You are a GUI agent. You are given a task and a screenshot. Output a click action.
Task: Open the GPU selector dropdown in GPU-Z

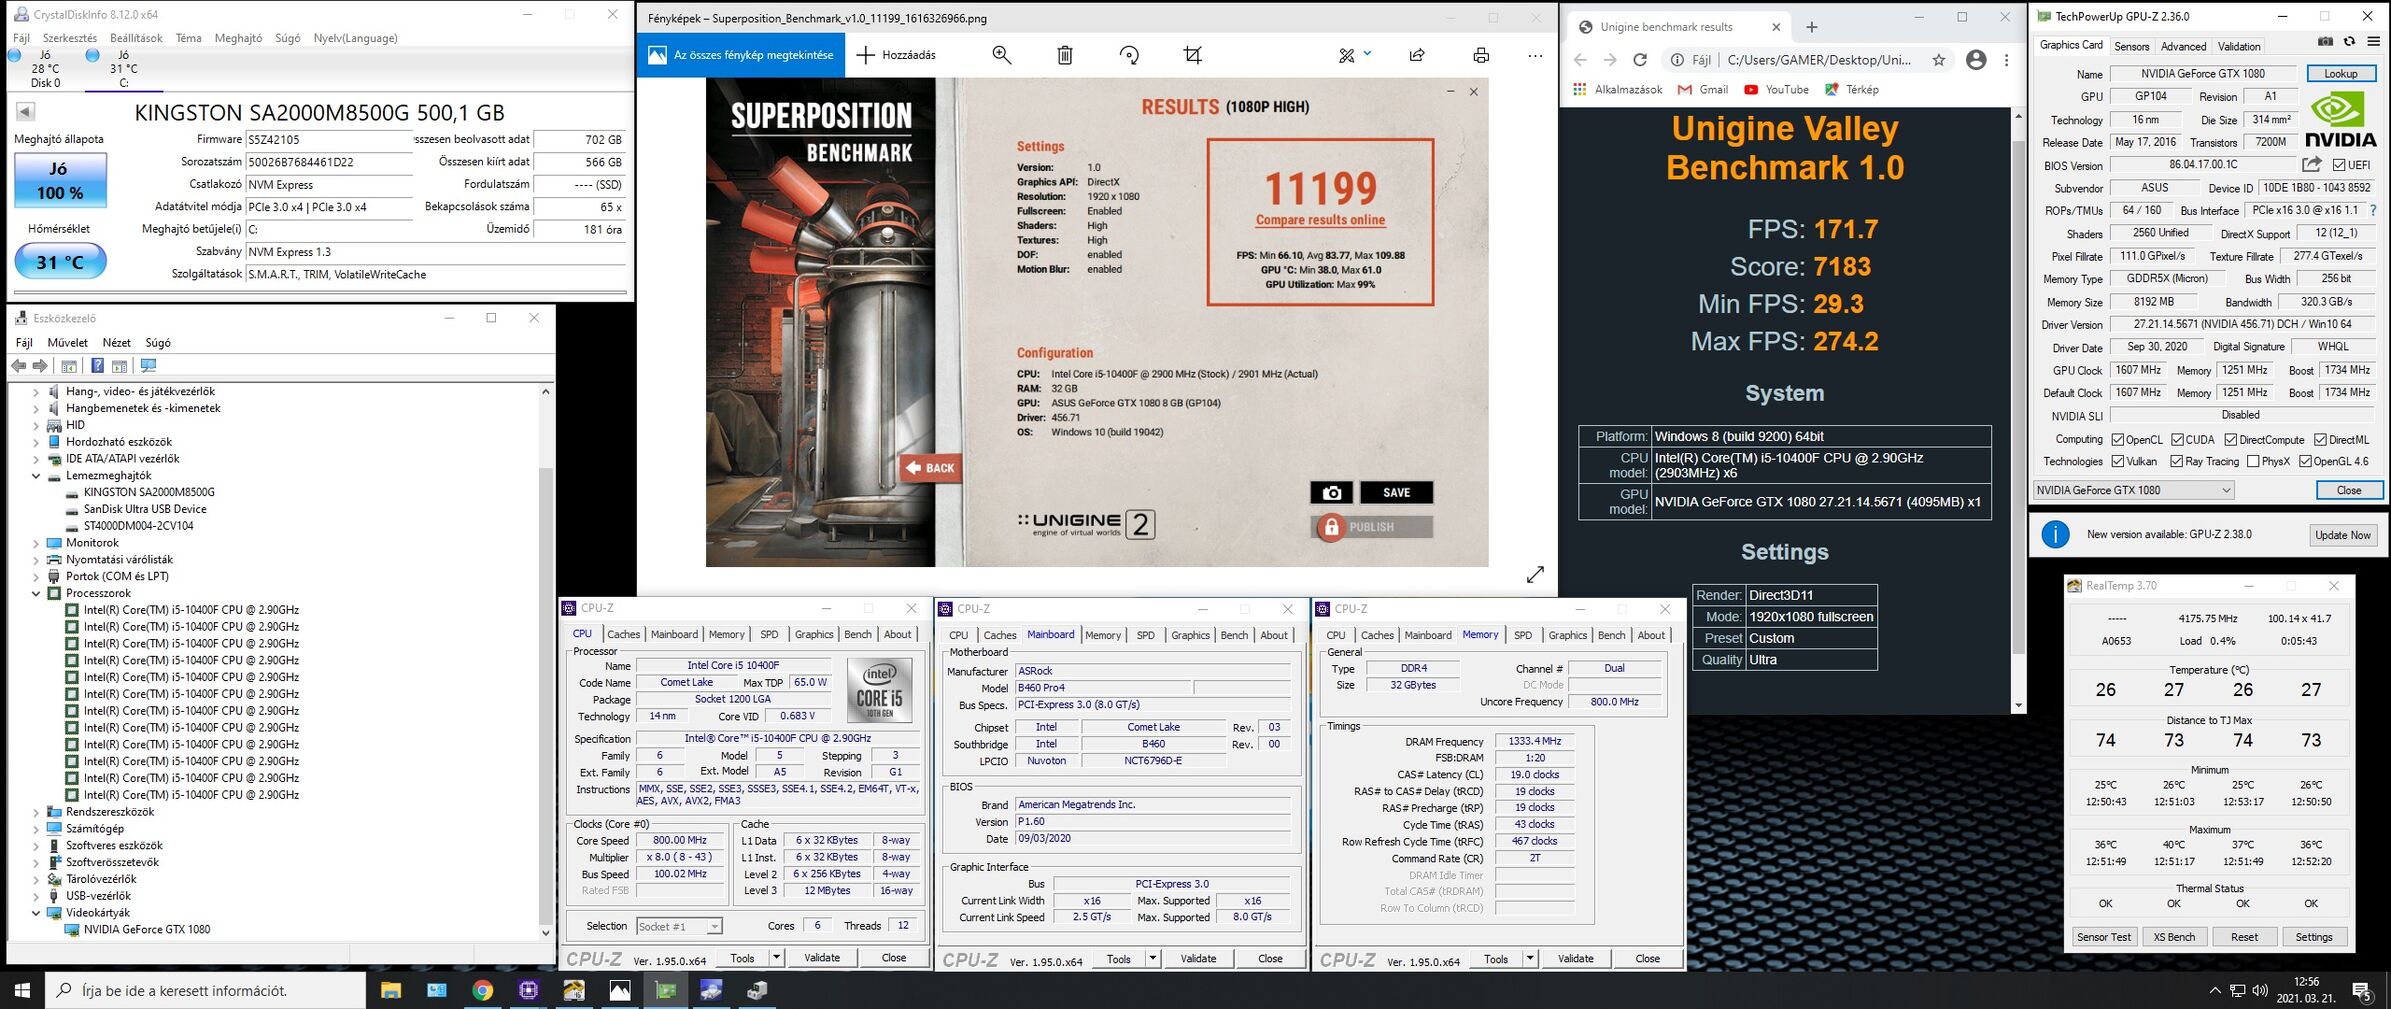pyautogui.click(x=2133, y=490)
